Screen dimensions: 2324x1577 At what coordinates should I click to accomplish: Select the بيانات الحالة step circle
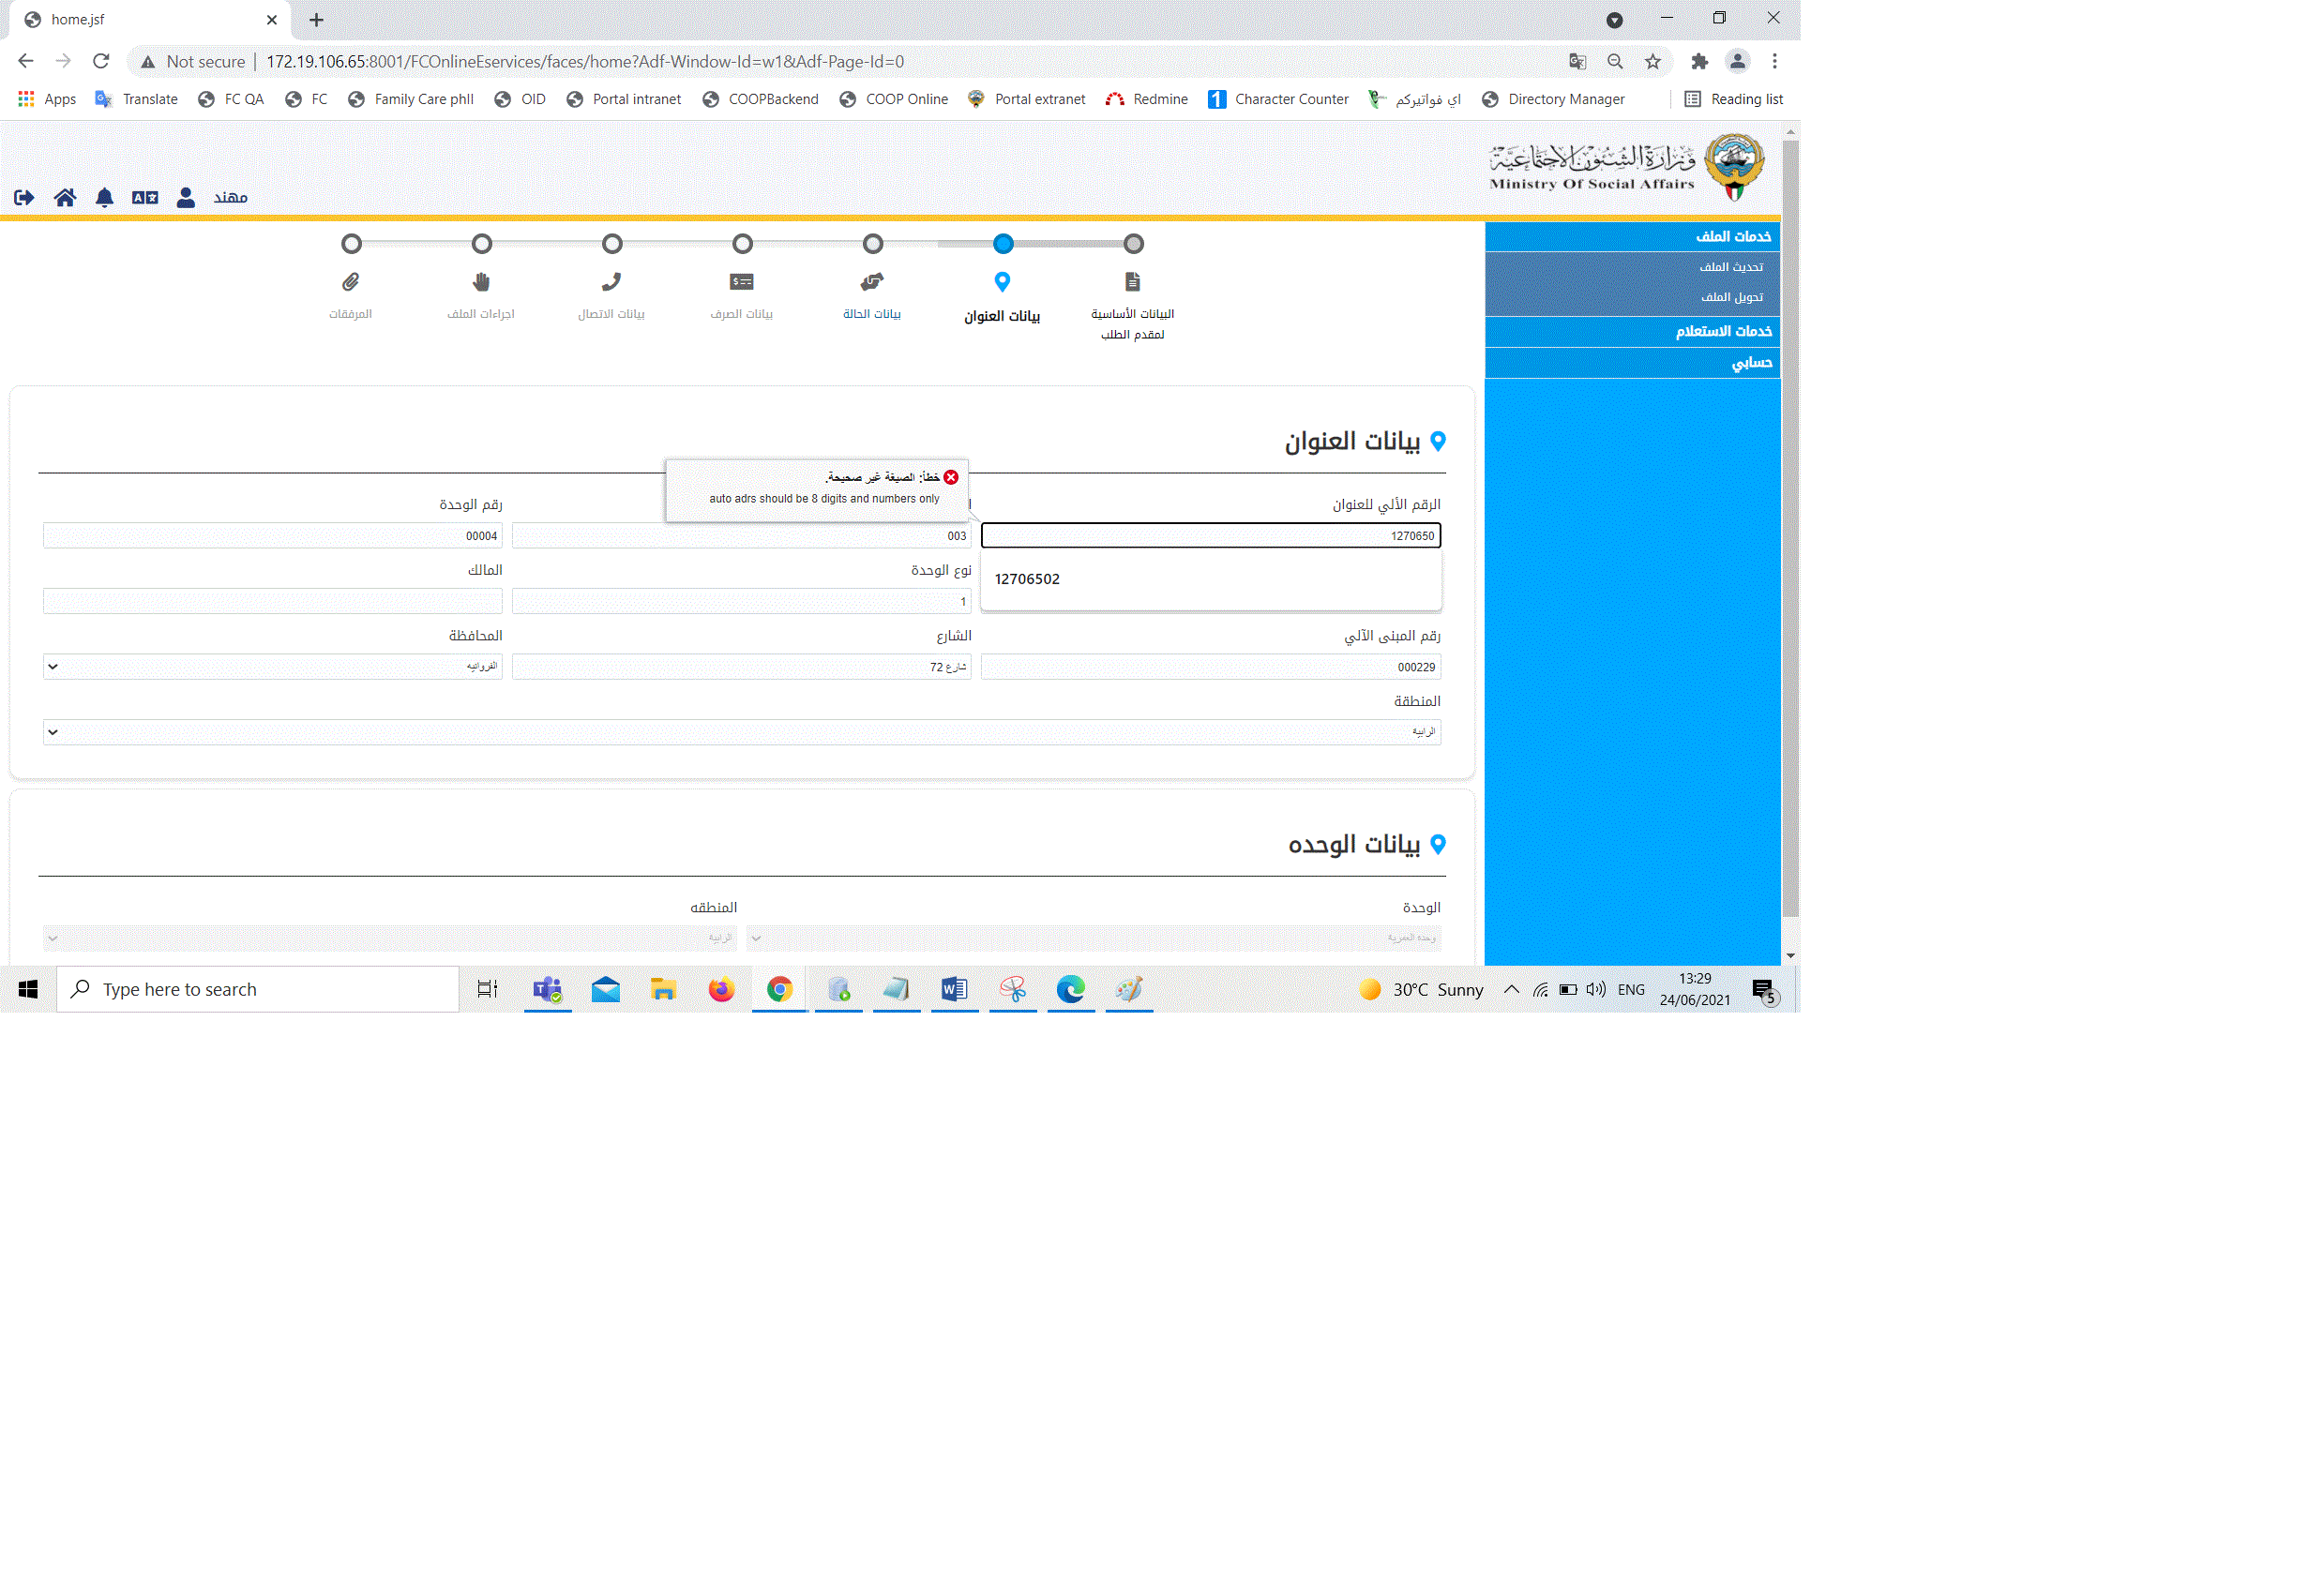coord(873,244)
